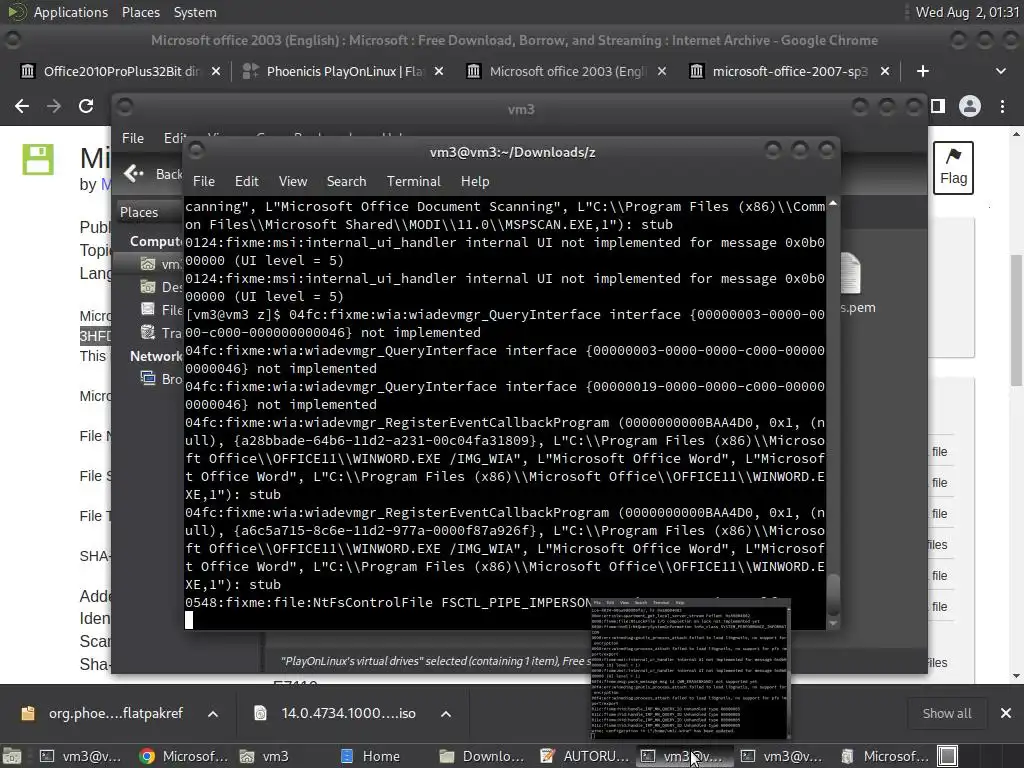Image resolution: width=1024 pixels, height=768 pixels.
Task: Click Show all downloads button
Action: point(946,713)
